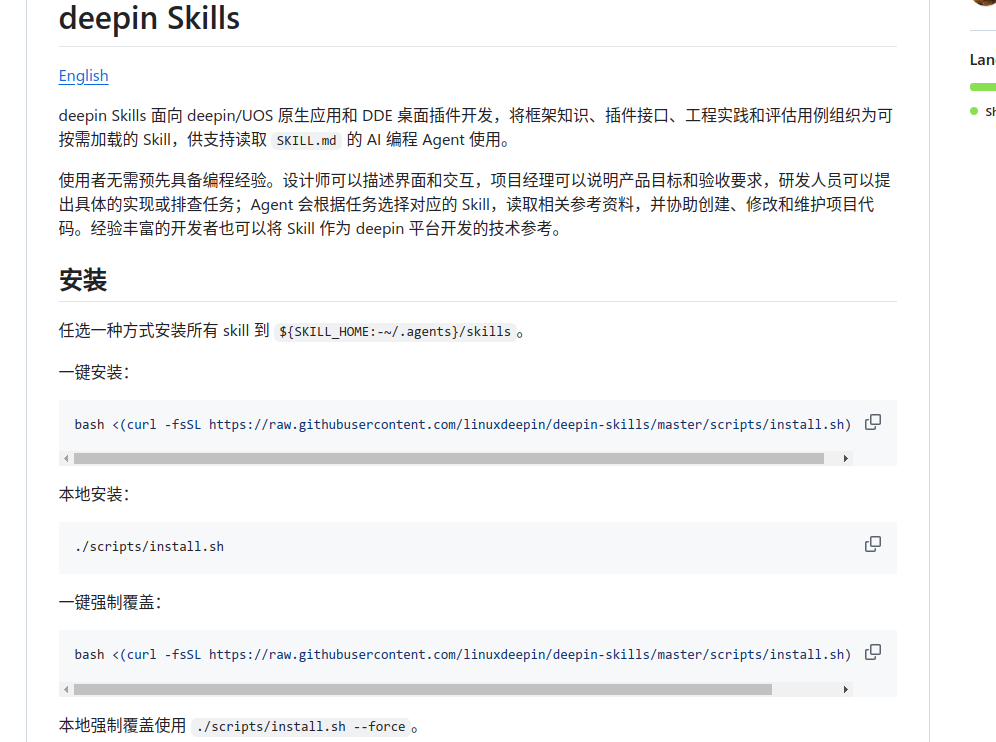The height and width of the screenshot is (742, 996).
Task: Click the "./scripts/install.sh" code text under 本地安装
Action: point(149,546)
